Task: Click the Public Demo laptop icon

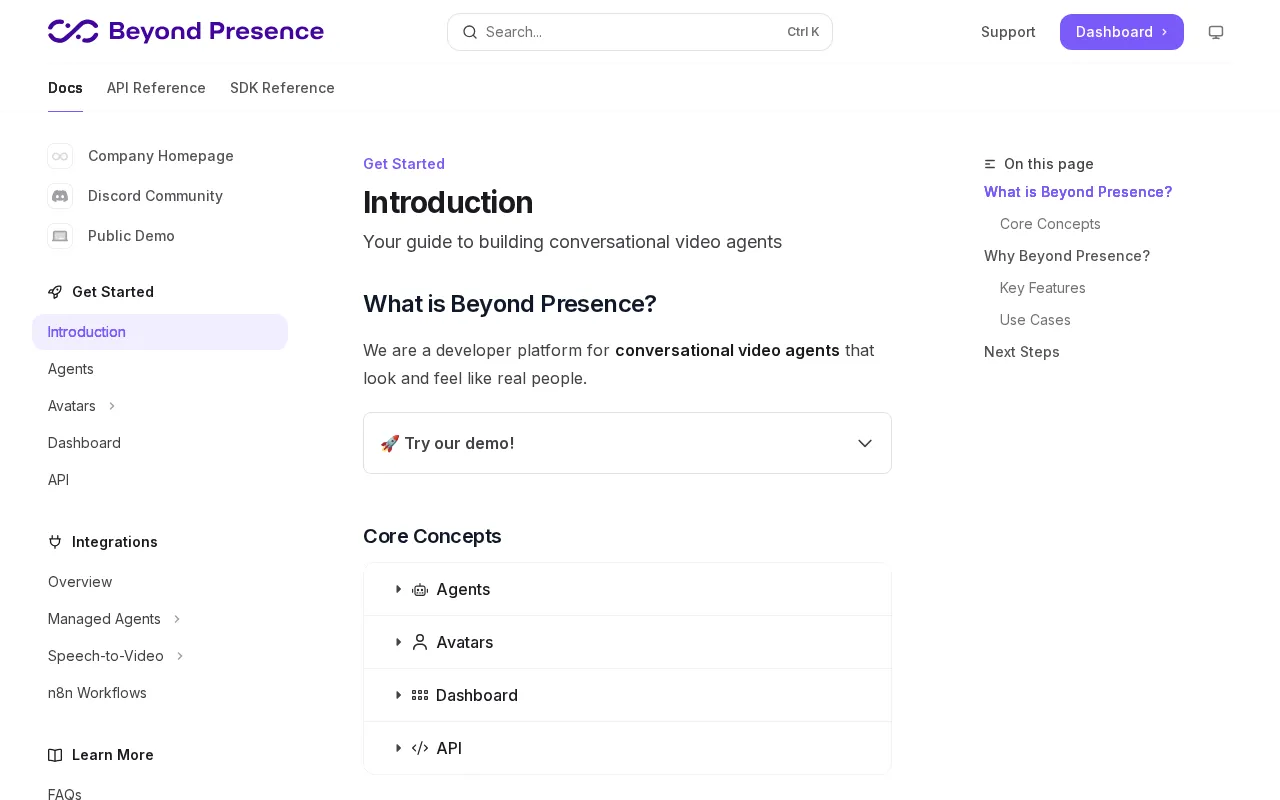Action: pos(60,236)
